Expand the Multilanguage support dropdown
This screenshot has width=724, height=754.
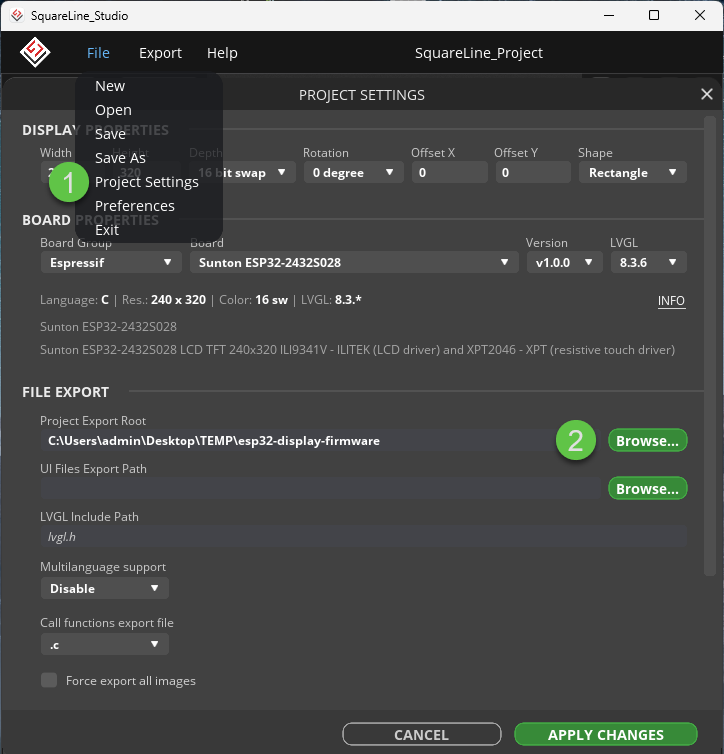click(104, 588)
